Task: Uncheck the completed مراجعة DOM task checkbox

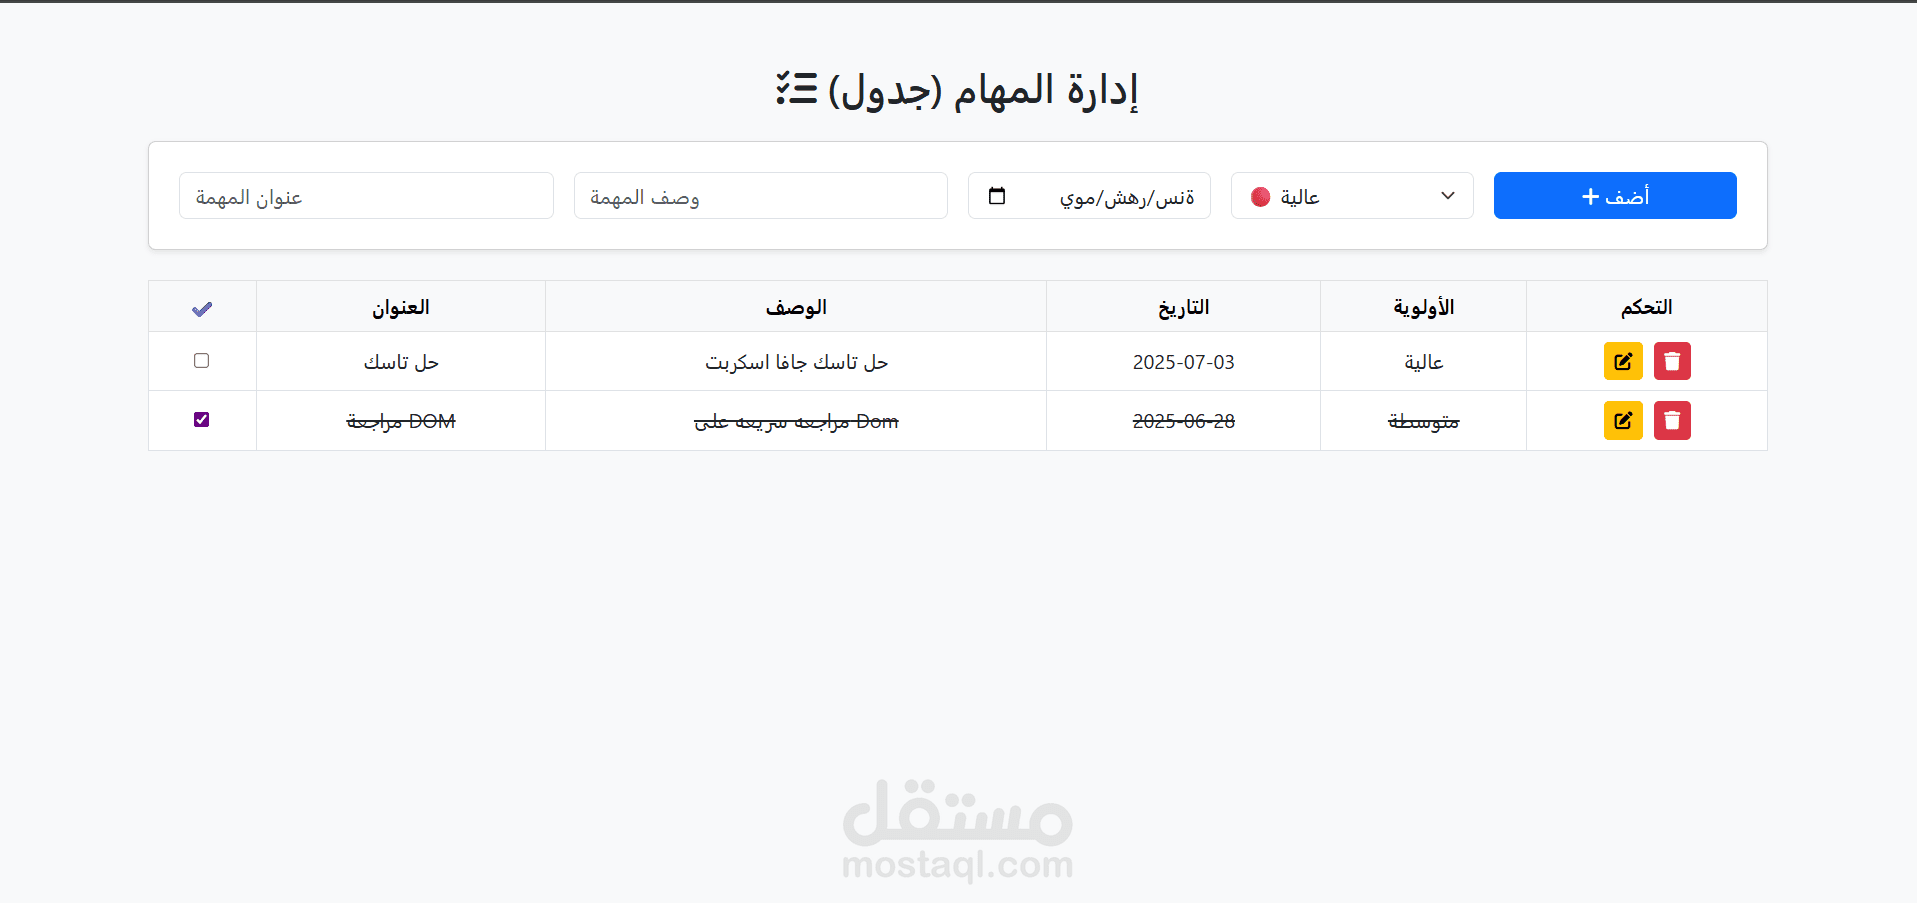Action: pos(201,419)
